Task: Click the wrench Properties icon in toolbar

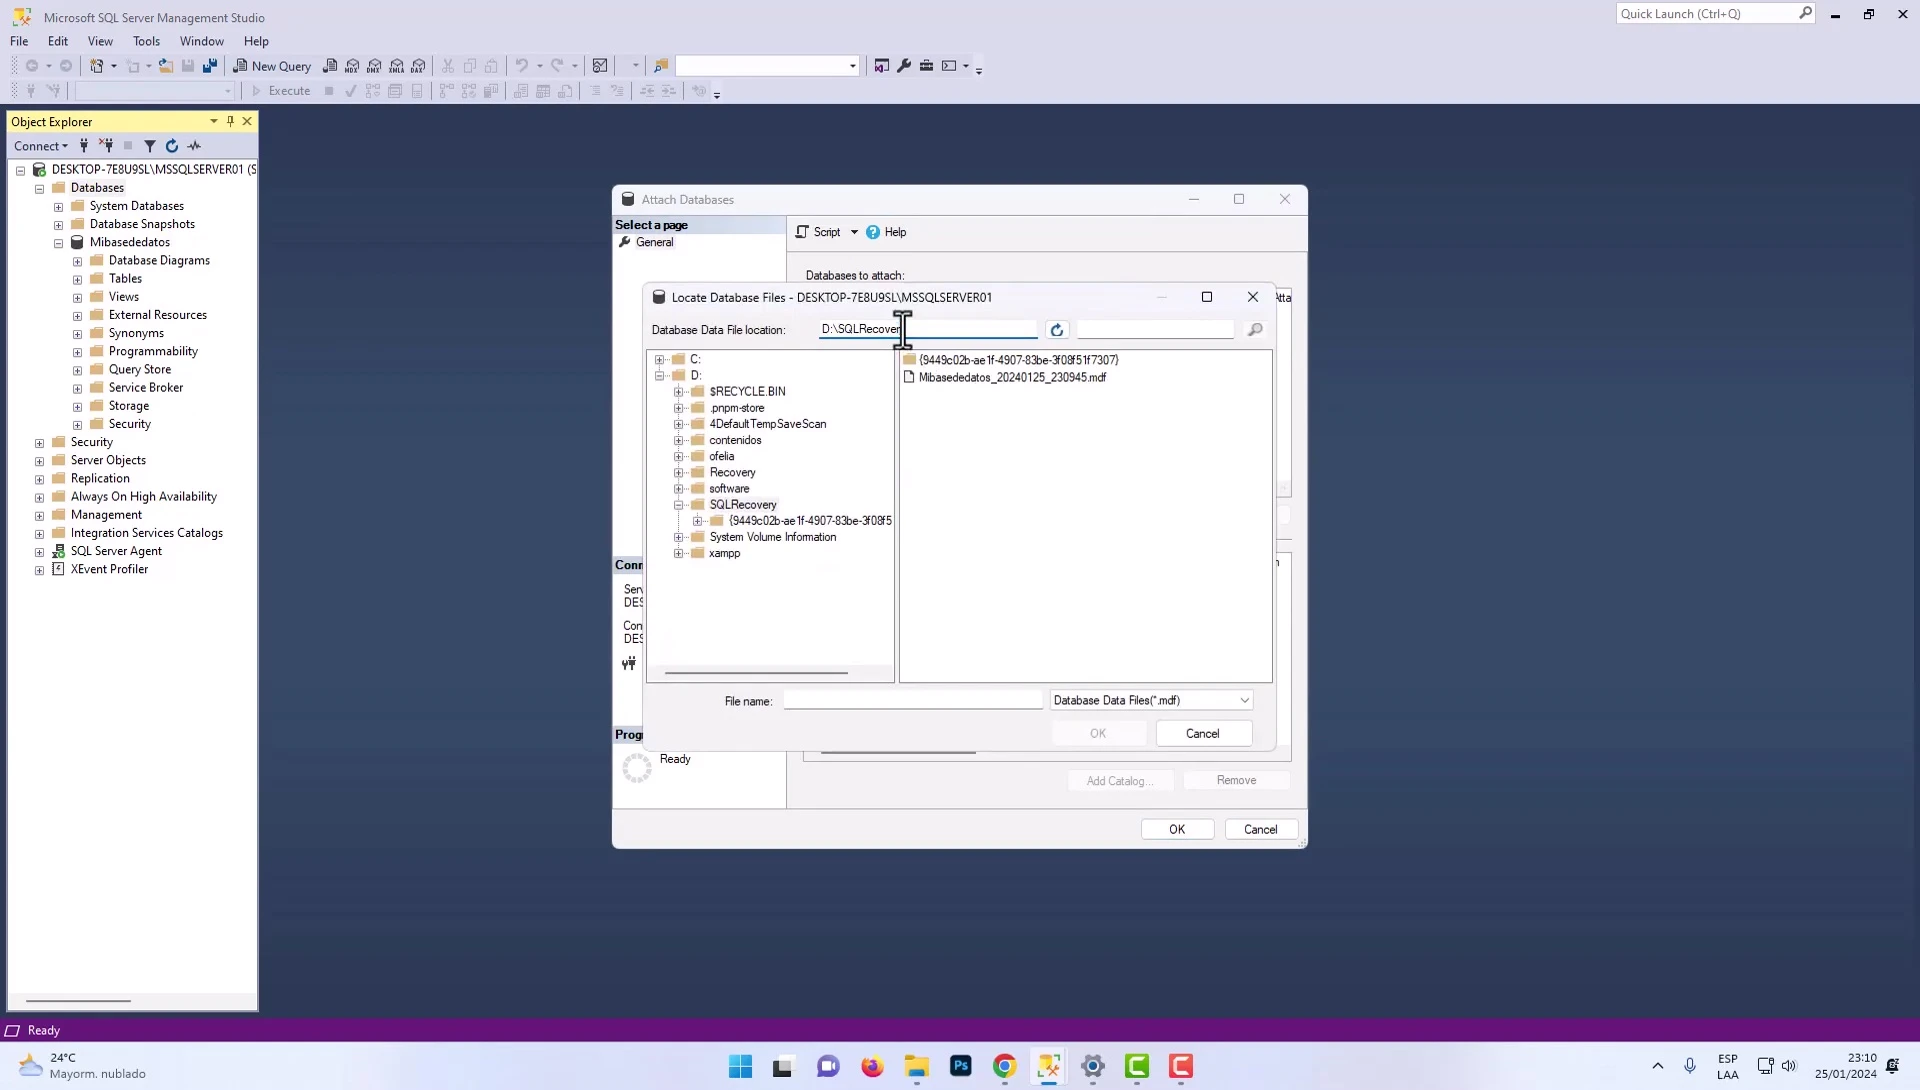Action: tap(904, 66)
